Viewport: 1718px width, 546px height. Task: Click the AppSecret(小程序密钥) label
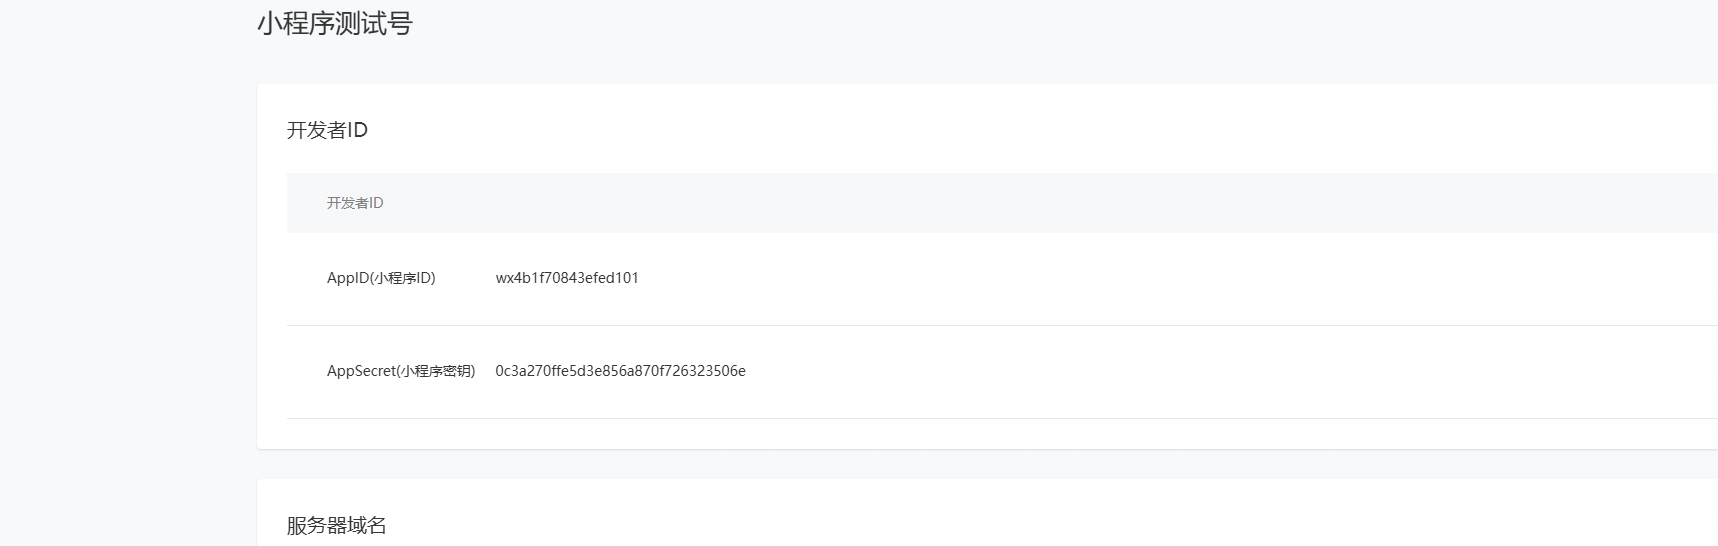(401, 371)
